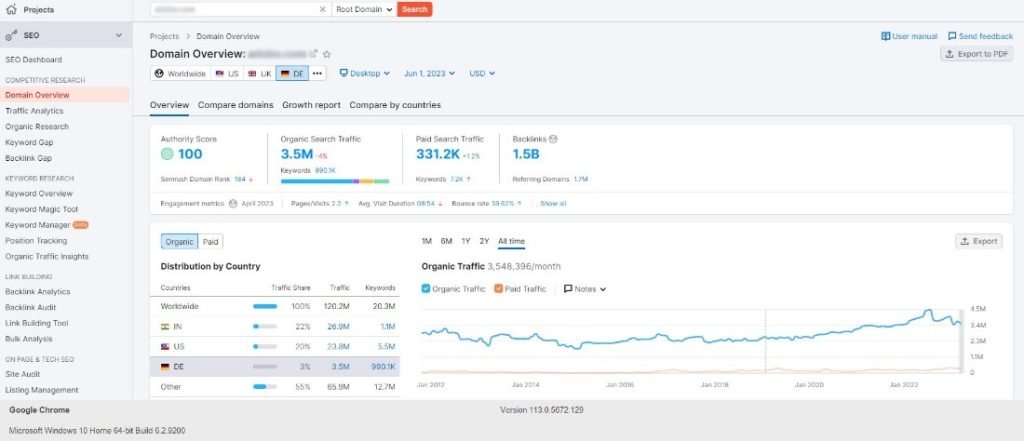Click the chart Export button
Viewport: 1024px width, 441px height.
coord(979,242)
